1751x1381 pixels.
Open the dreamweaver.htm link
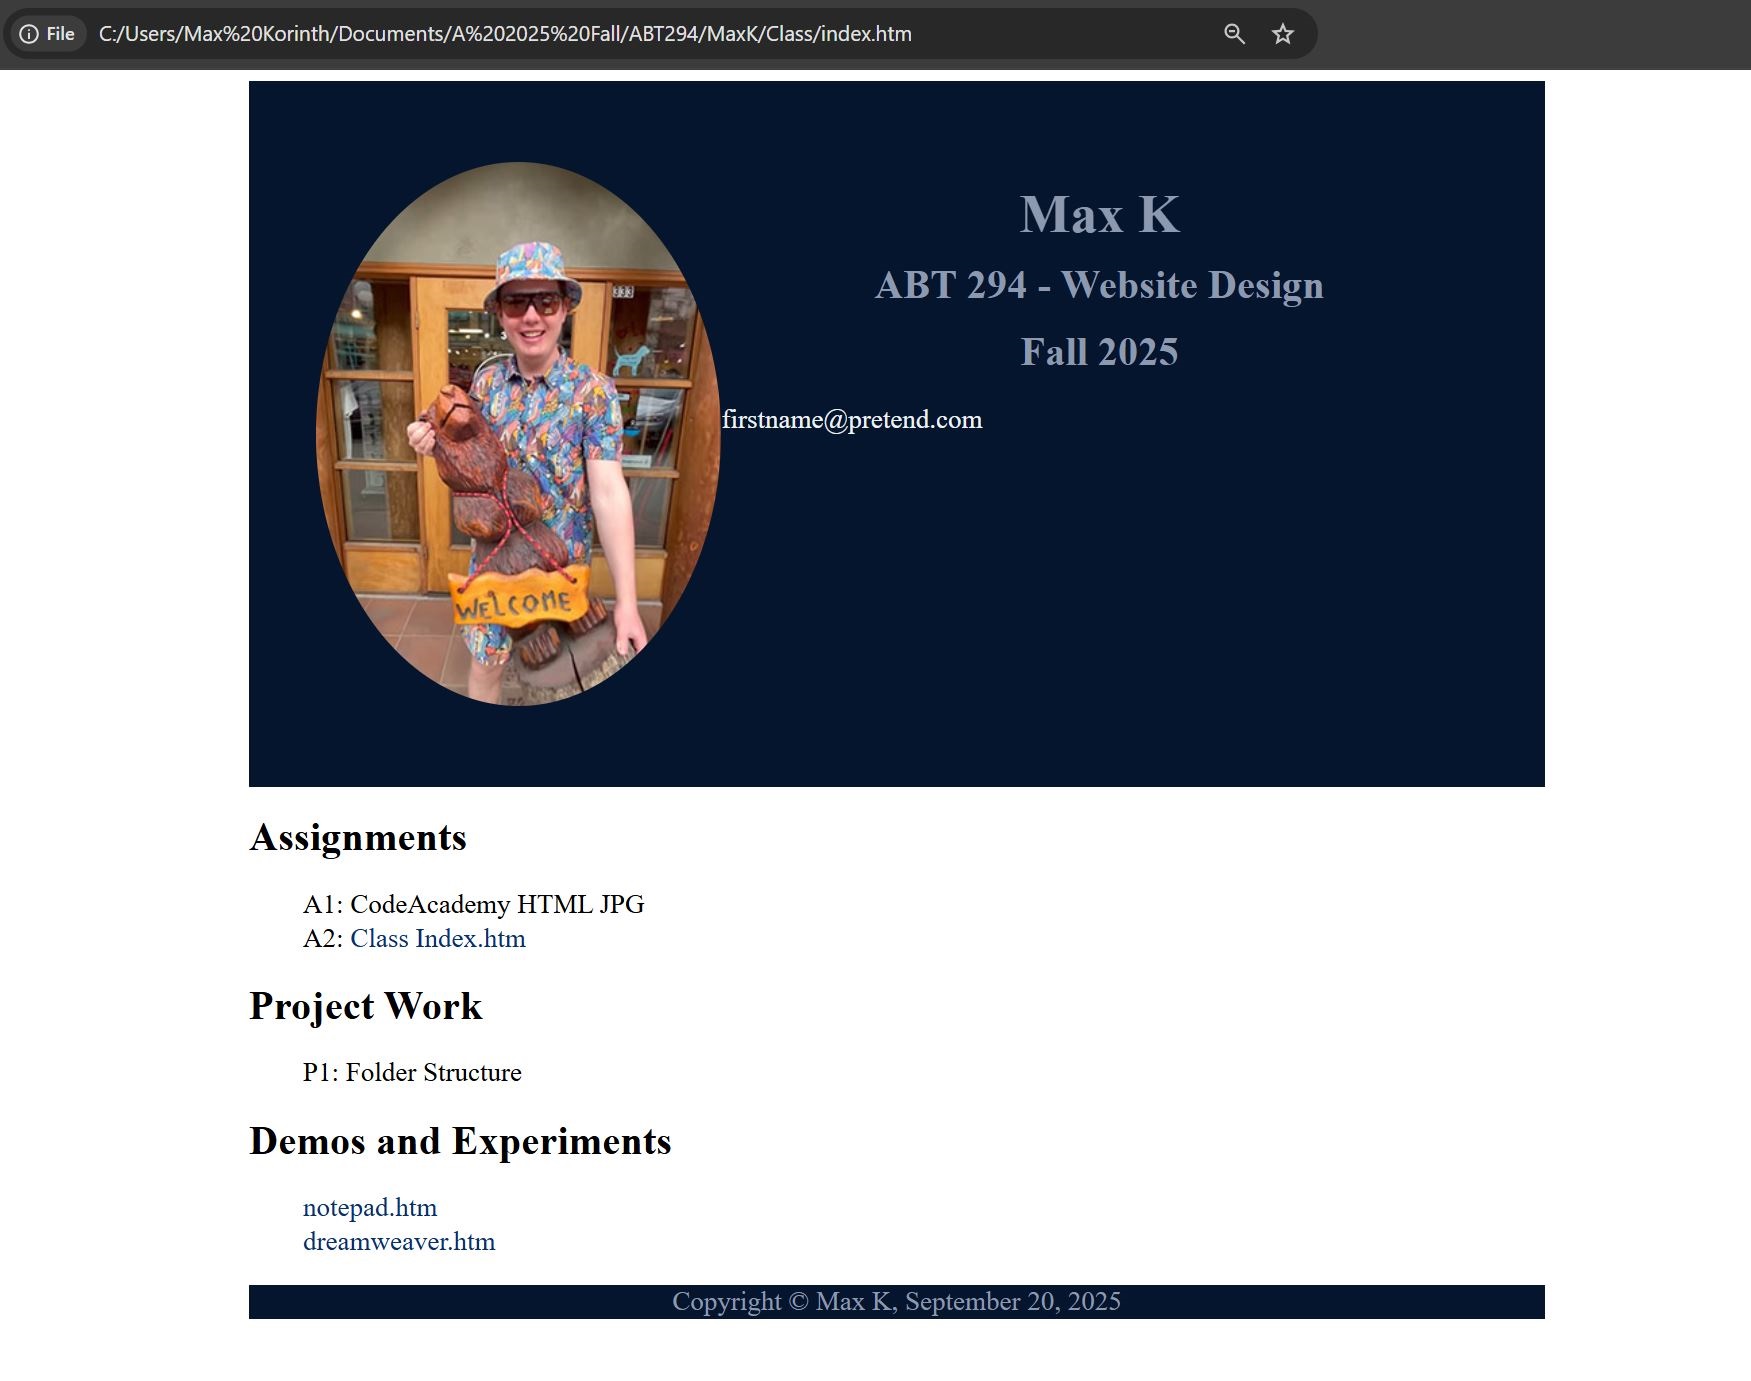click(399, 1241)
